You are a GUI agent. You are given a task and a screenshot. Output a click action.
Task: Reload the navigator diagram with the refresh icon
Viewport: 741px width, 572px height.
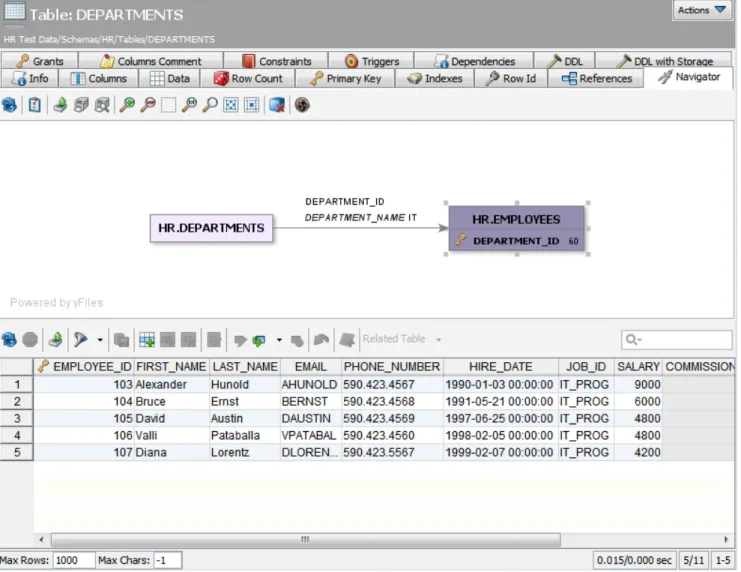(x=9, y=104)
